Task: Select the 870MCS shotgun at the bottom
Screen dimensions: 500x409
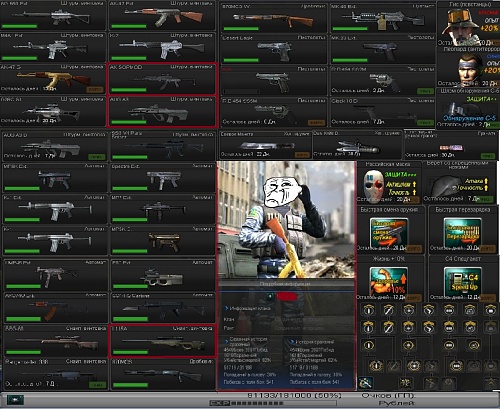Action: point(163,374)
